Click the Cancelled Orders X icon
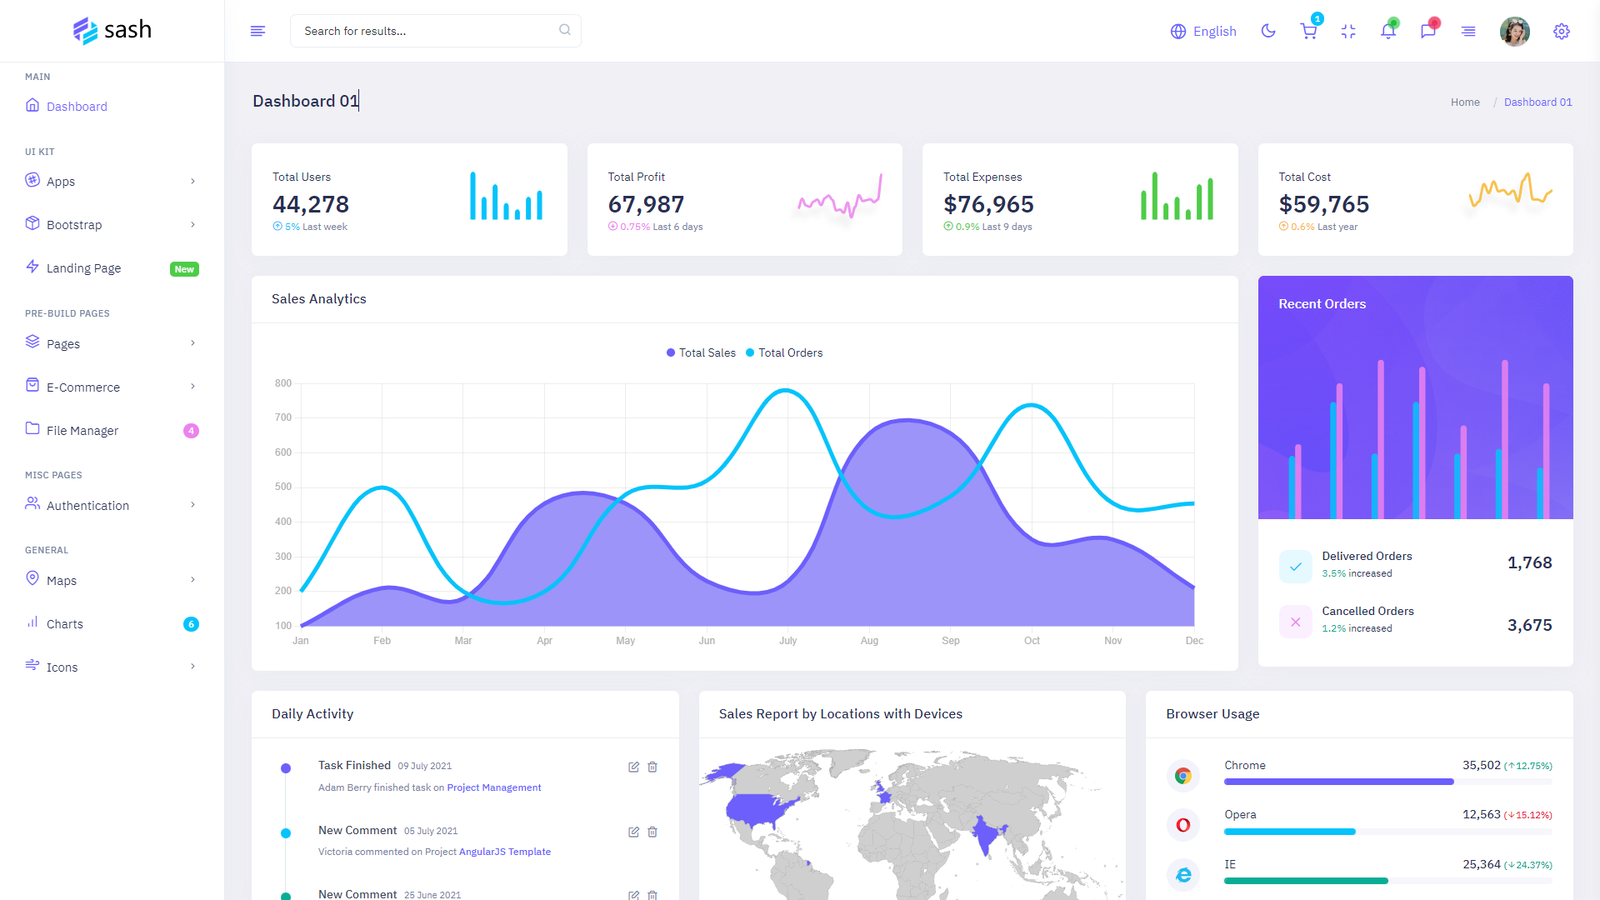Viewport: 1600px width, 900px height. (1295, 622)
